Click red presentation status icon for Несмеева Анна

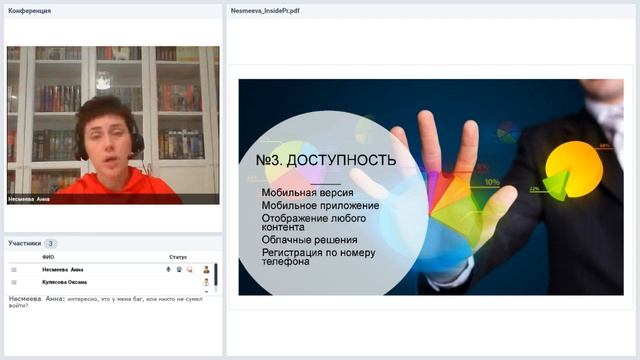pos(189,269)
